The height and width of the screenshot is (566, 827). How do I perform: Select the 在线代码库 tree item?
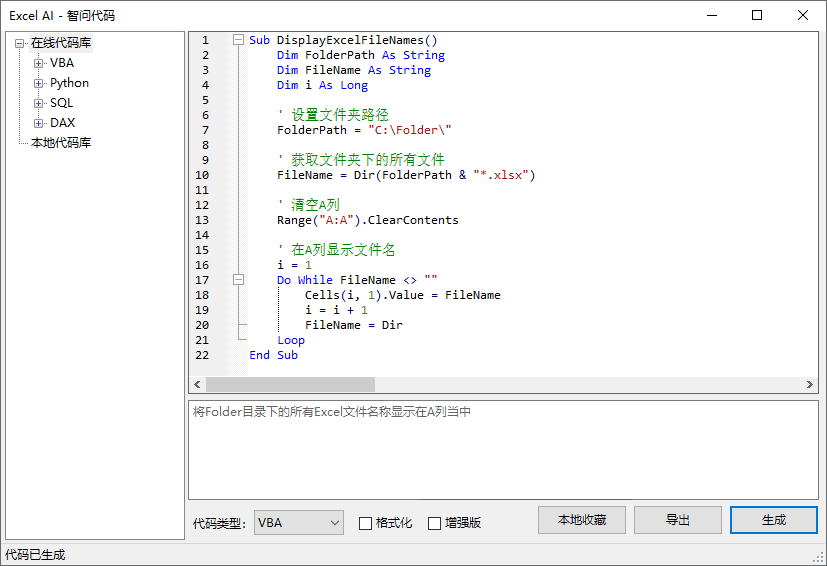pos(61,43)
